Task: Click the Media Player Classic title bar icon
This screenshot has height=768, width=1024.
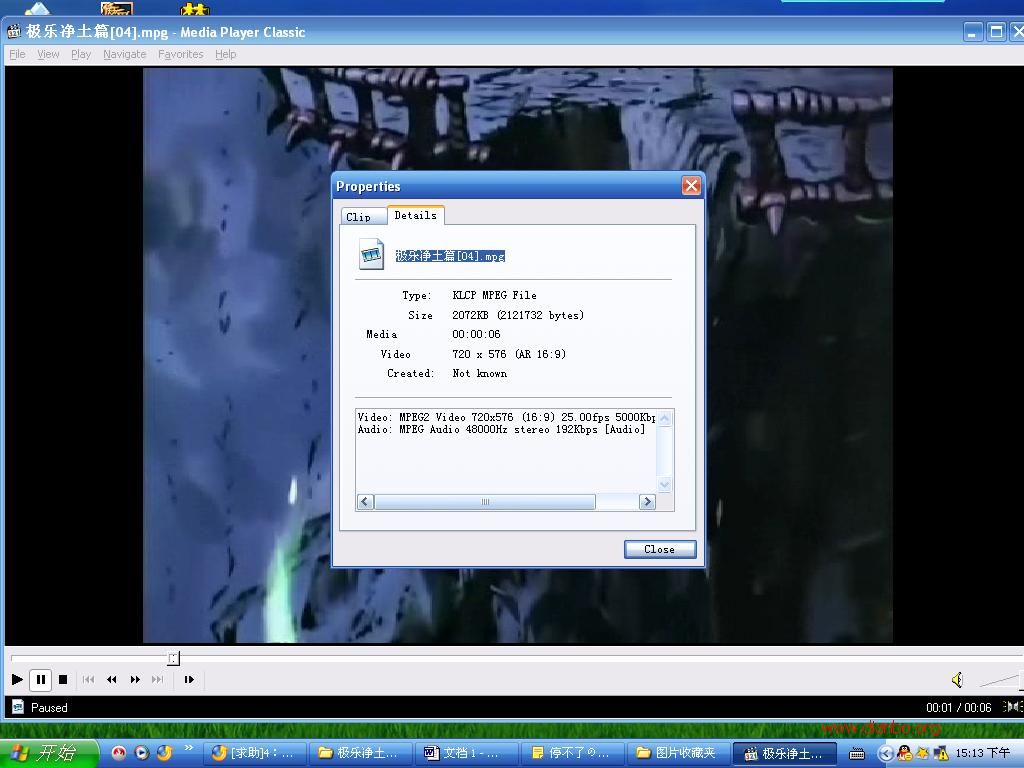Action: [14, 31]
